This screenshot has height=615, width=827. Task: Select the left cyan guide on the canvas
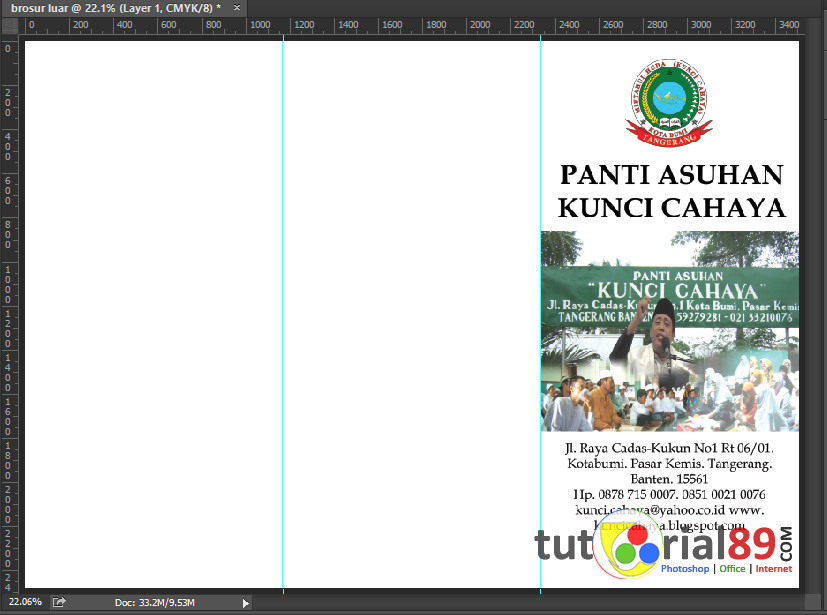pyautogui.click(x=284, y=300)
